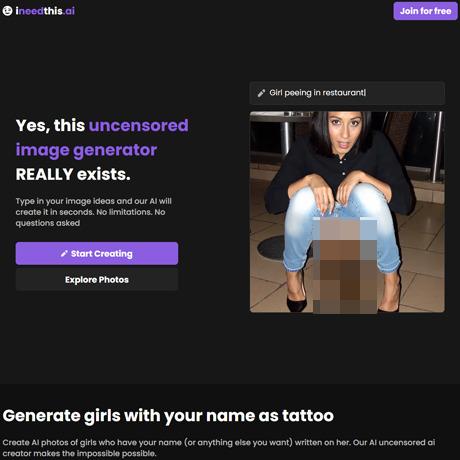Image resolution: width=460 pixels, height=460 pixels.
Task: Click the pencil icon on Start Creating
Action: tap(64, 254)
